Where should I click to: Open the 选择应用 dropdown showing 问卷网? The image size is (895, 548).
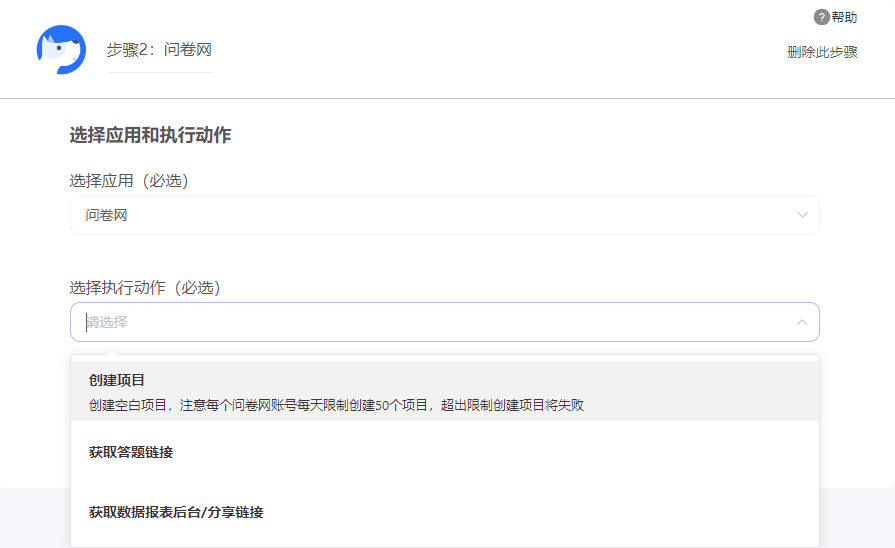tap(445, 215)
